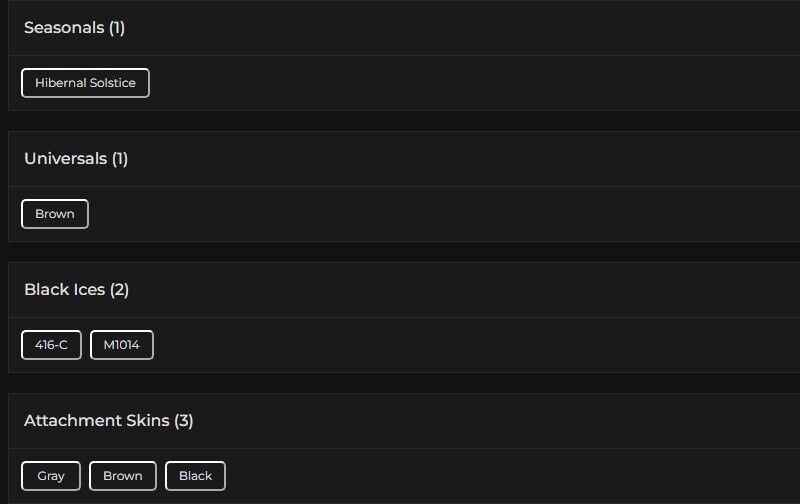Click blank header area right of Black Ices title
The image size is (800, 504).
coord(450,290)
